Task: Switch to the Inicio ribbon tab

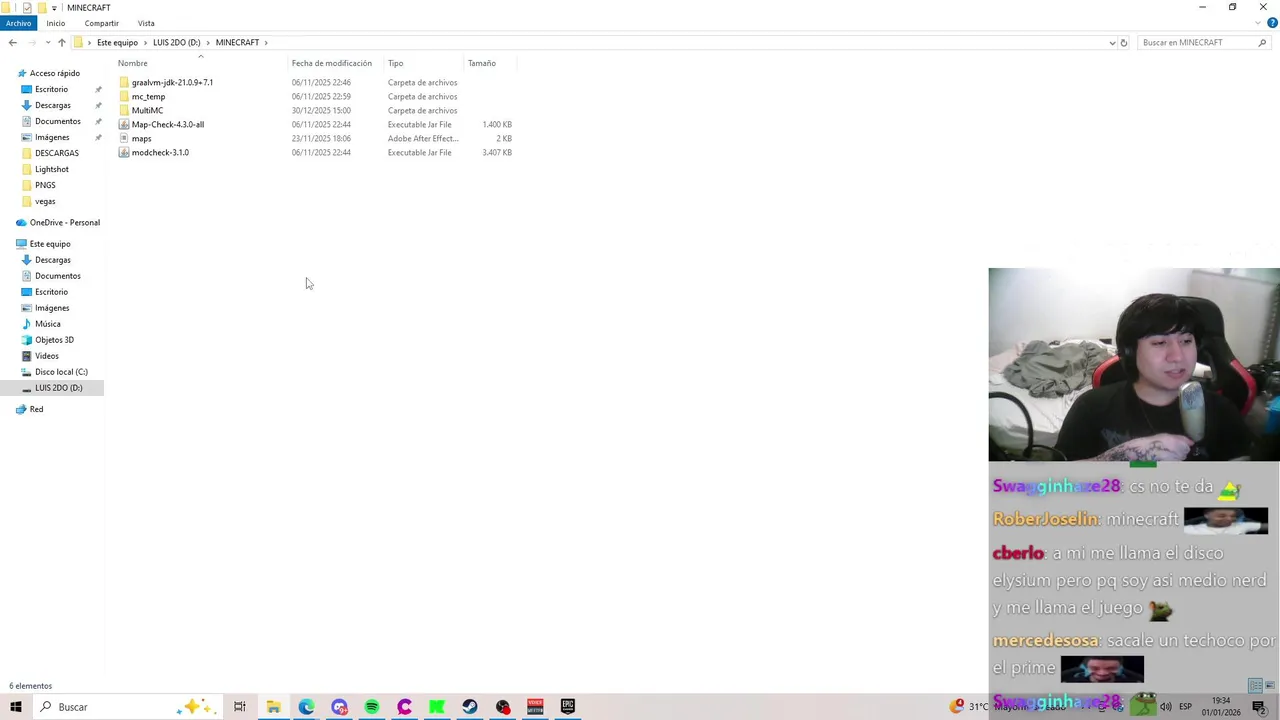Action: click(x=56, y=23)
